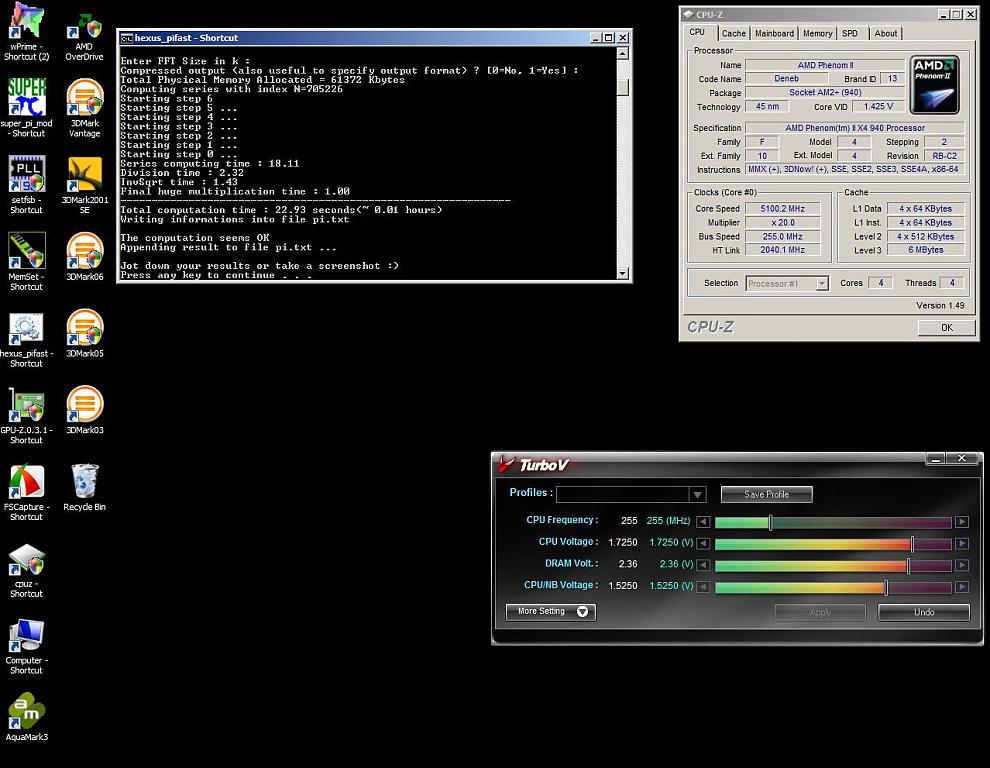Open the SPD tab in CPU-Z

(x=850, y=33)
